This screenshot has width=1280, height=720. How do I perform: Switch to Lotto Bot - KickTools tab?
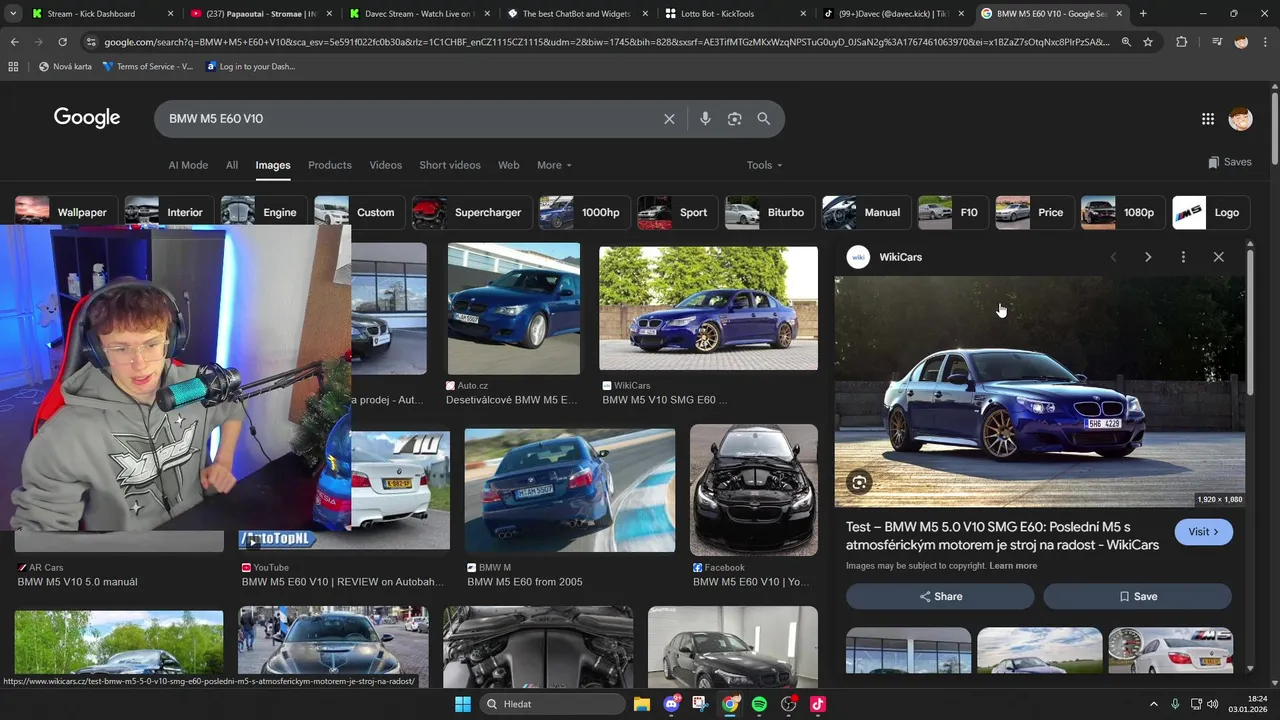pyautogui.click(x=735, y=14)
